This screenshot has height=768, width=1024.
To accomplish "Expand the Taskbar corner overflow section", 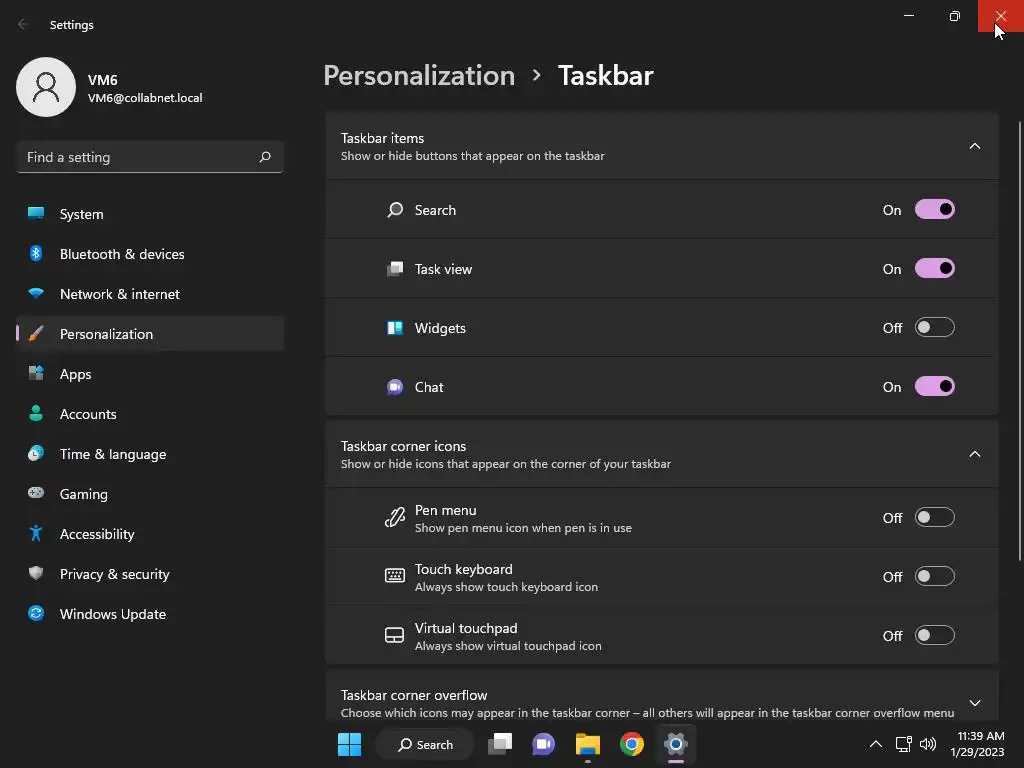I will click(x=974, y=703).
